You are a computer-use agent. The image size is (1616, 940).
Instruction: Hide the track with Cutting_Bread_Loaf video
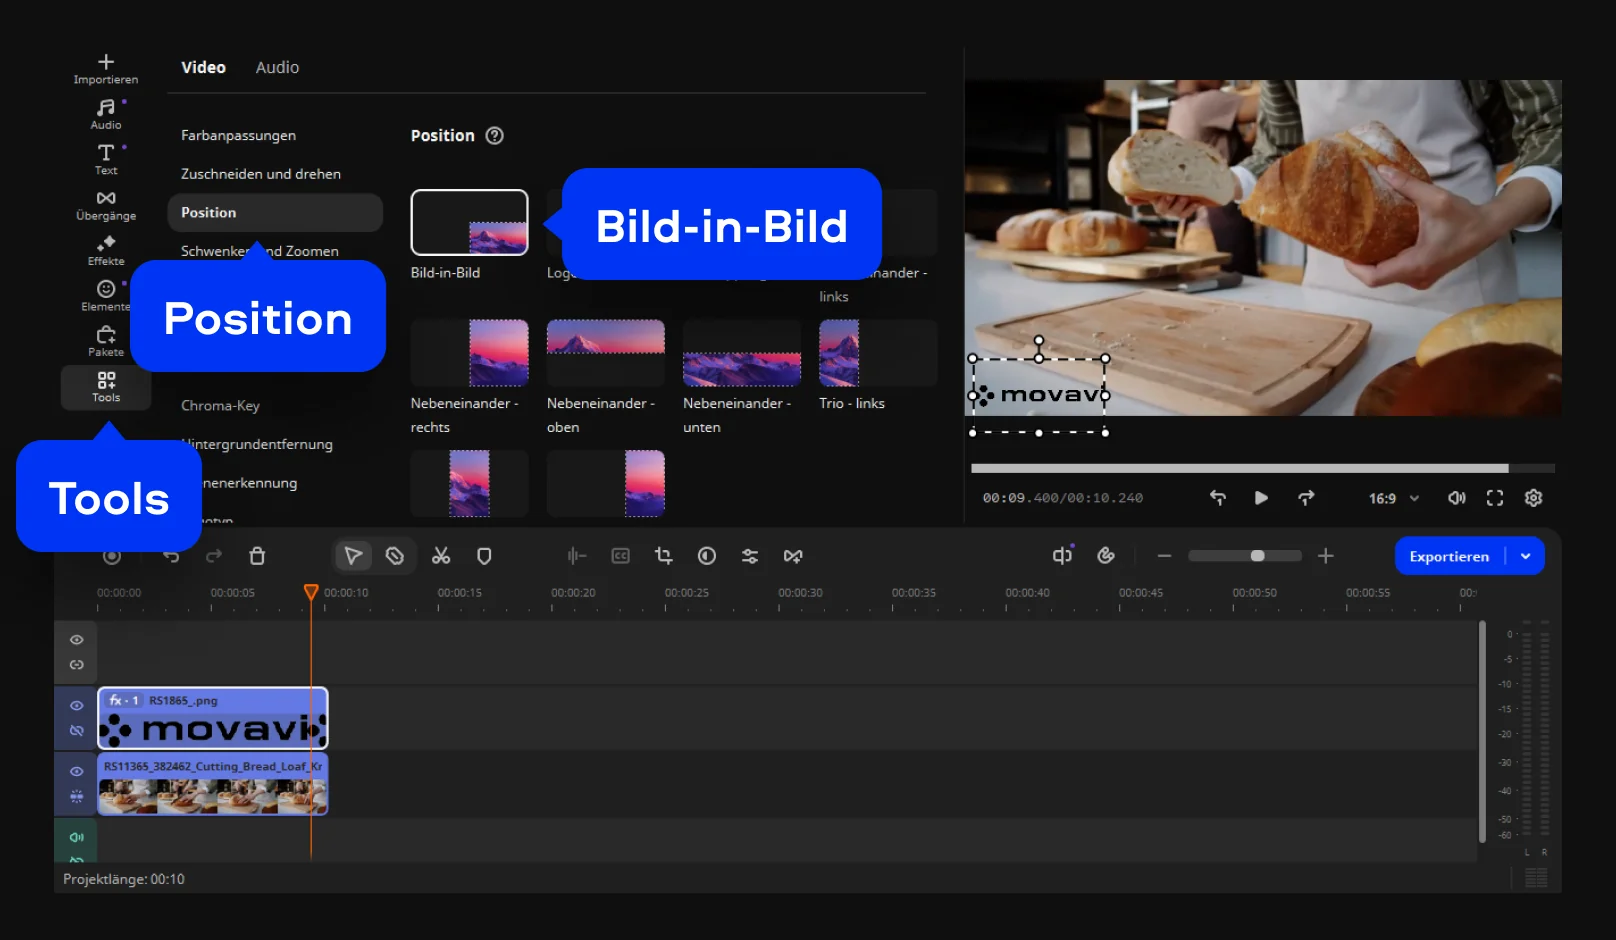coord(77,772)
